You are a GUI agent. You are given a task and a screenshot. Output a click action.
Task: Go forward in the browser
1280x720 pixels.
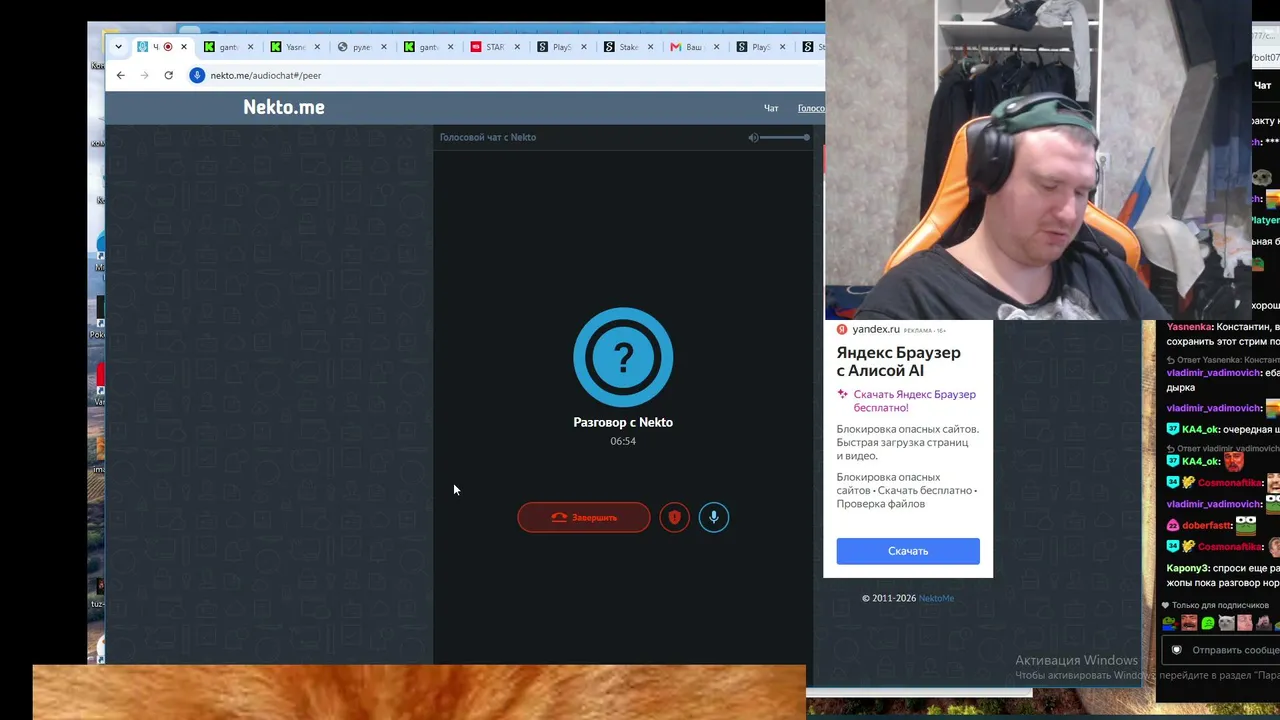click(x=144, y=75)
